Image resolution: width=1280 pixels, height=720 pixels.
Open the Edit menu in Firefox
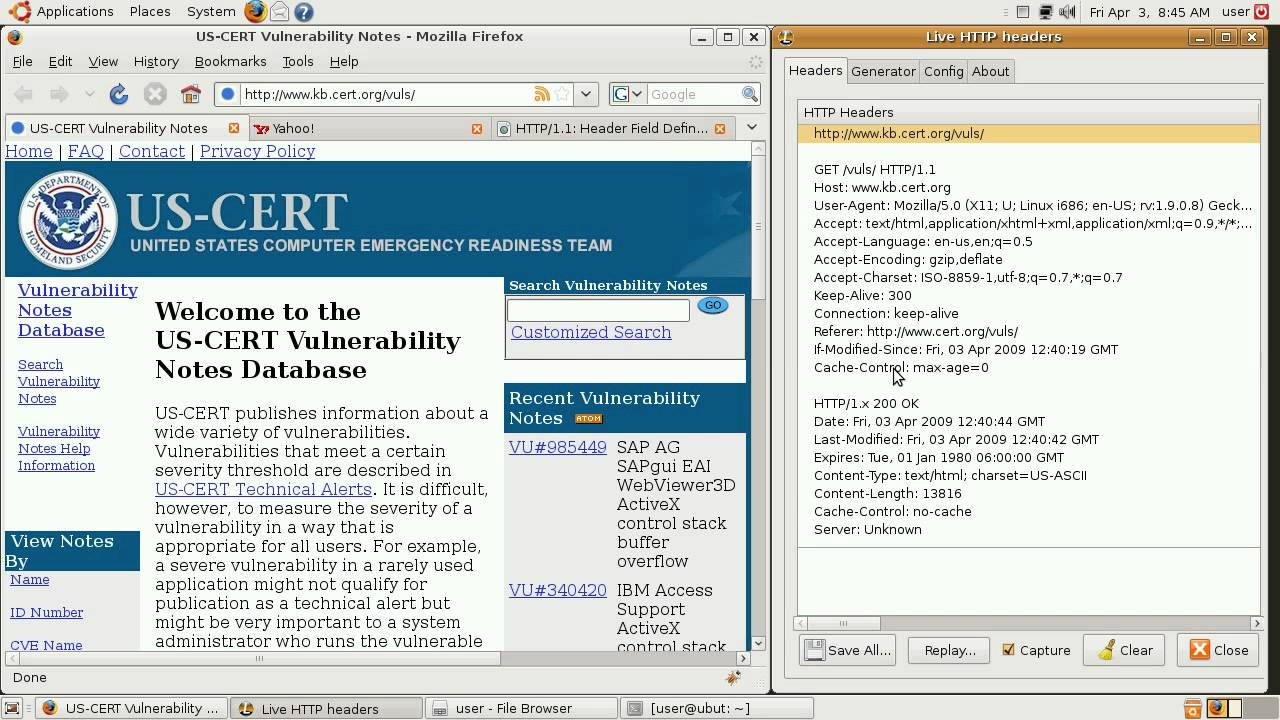point(60,61)
